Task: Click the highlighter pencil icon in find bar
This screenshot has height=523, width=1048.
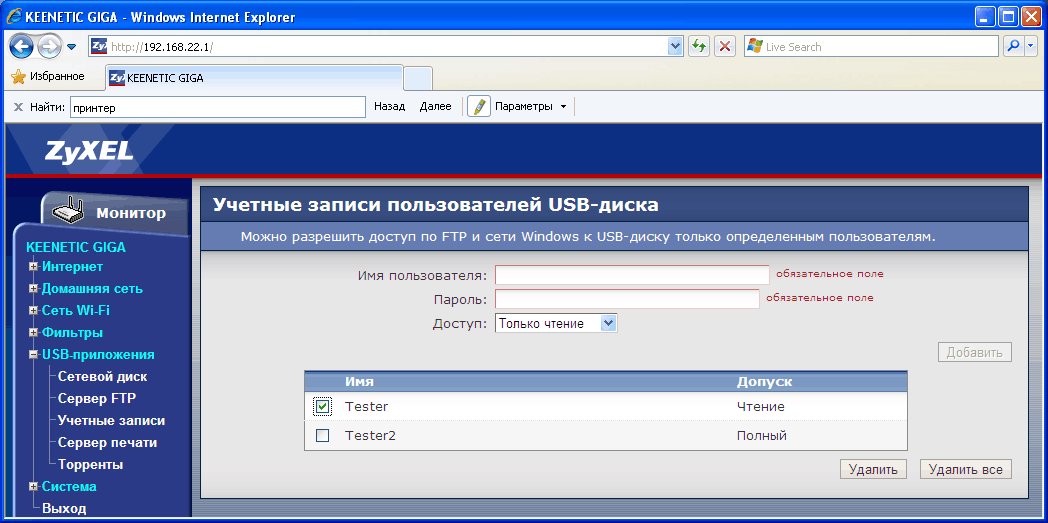Action: click(x=479, y=106)
